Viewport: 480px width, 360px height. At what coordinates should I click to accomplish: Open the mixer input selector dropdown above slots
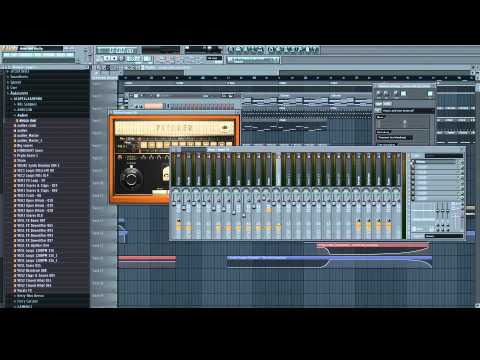[443, 156]
